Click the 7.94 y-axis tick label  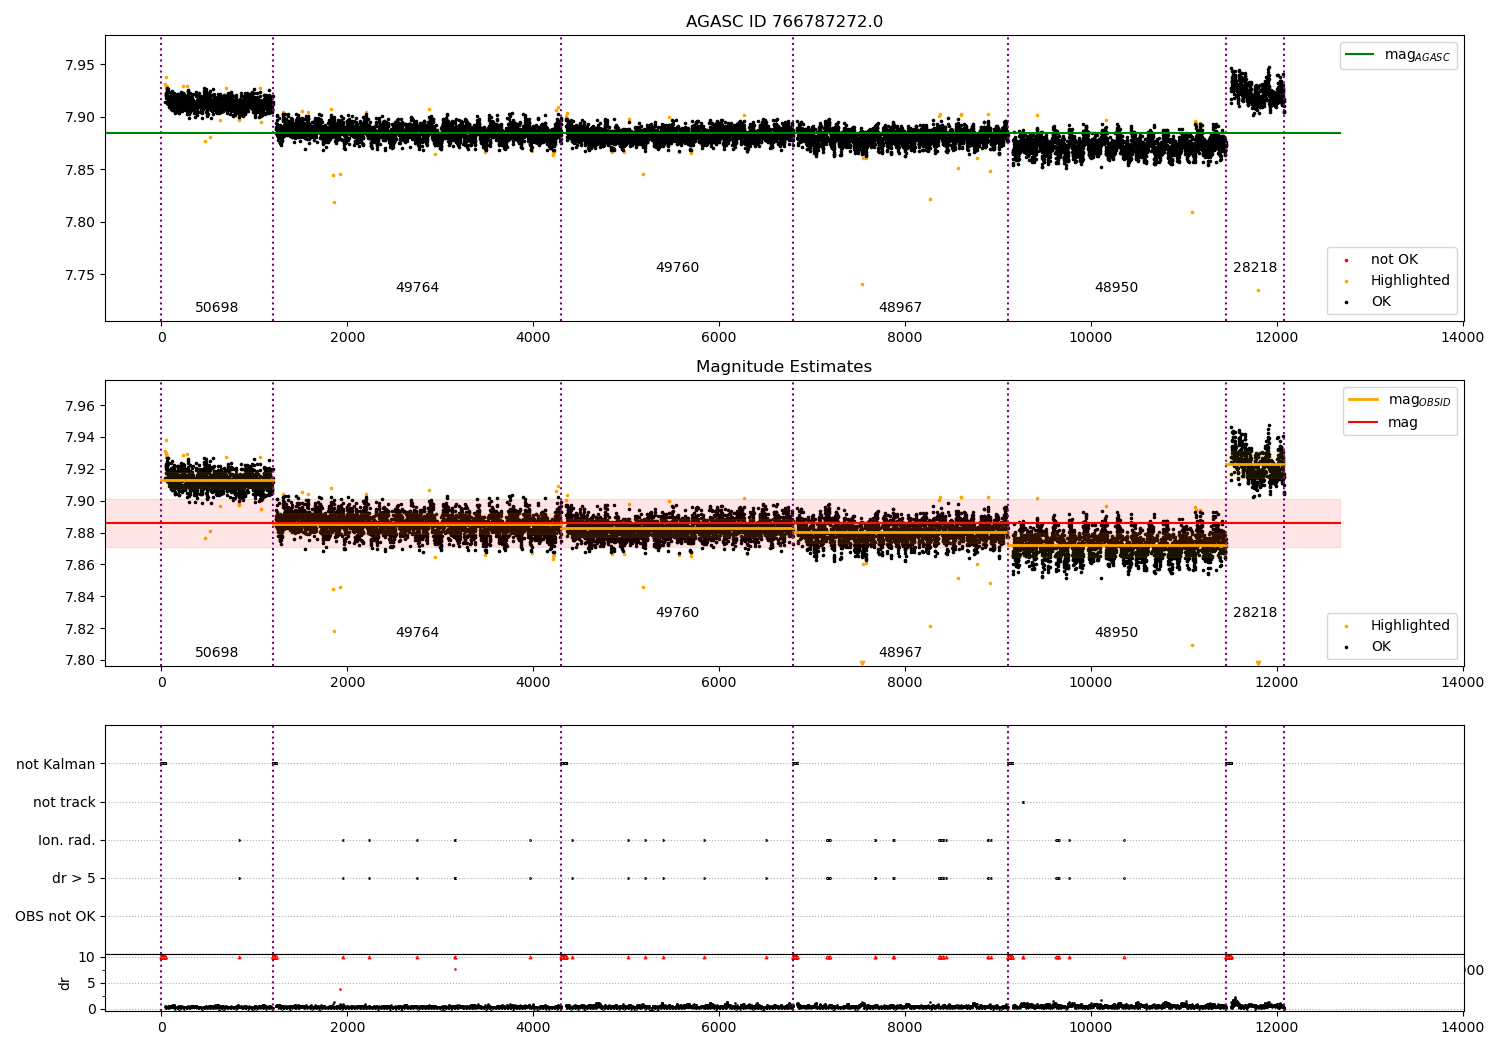pos(81,438)
